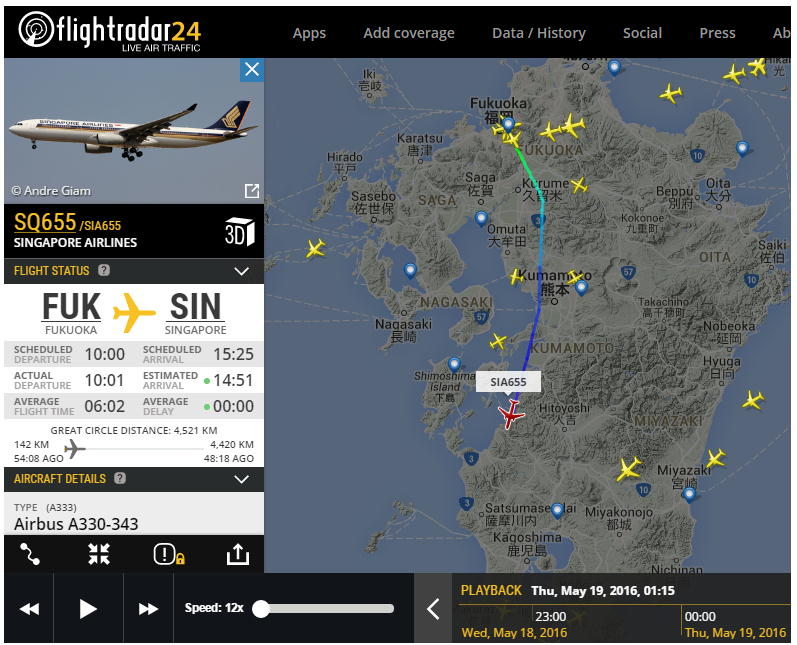
Task: Open the Data / History menu
Action: pyautogui.click(x=538, y=33)
